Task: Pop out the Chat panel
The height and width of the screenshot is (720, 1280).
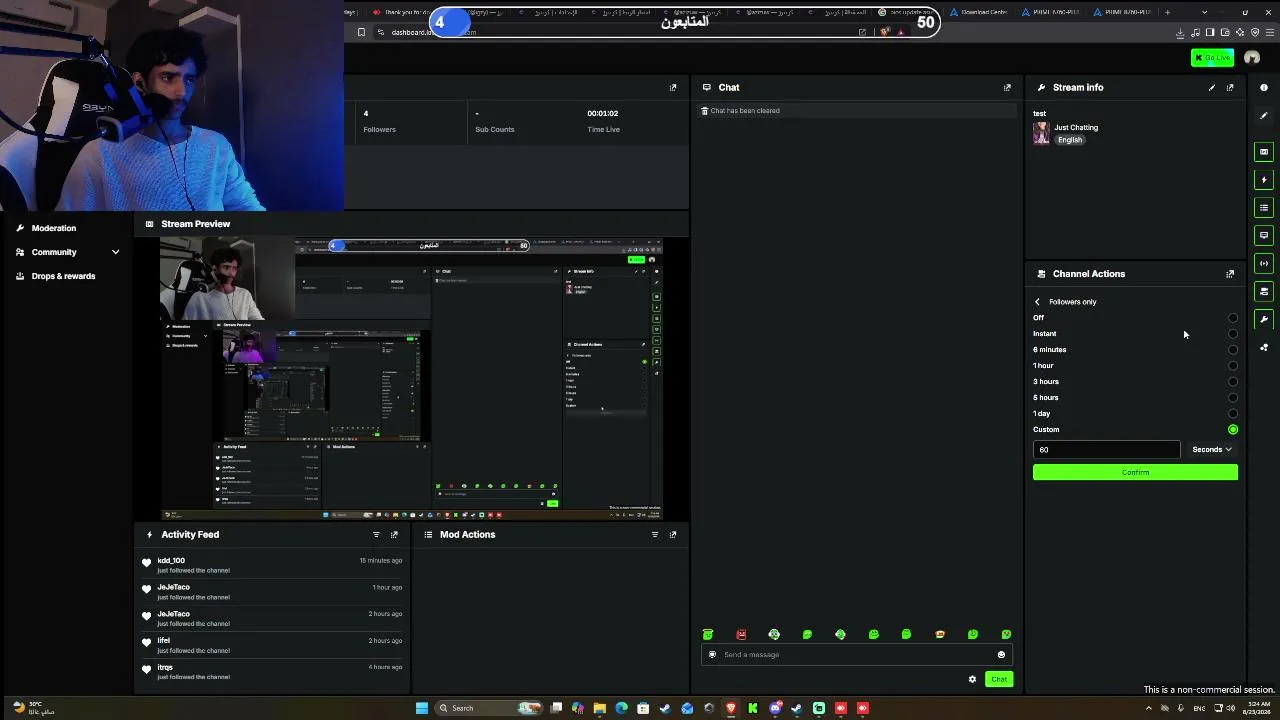Action: tap(1007, 88)
